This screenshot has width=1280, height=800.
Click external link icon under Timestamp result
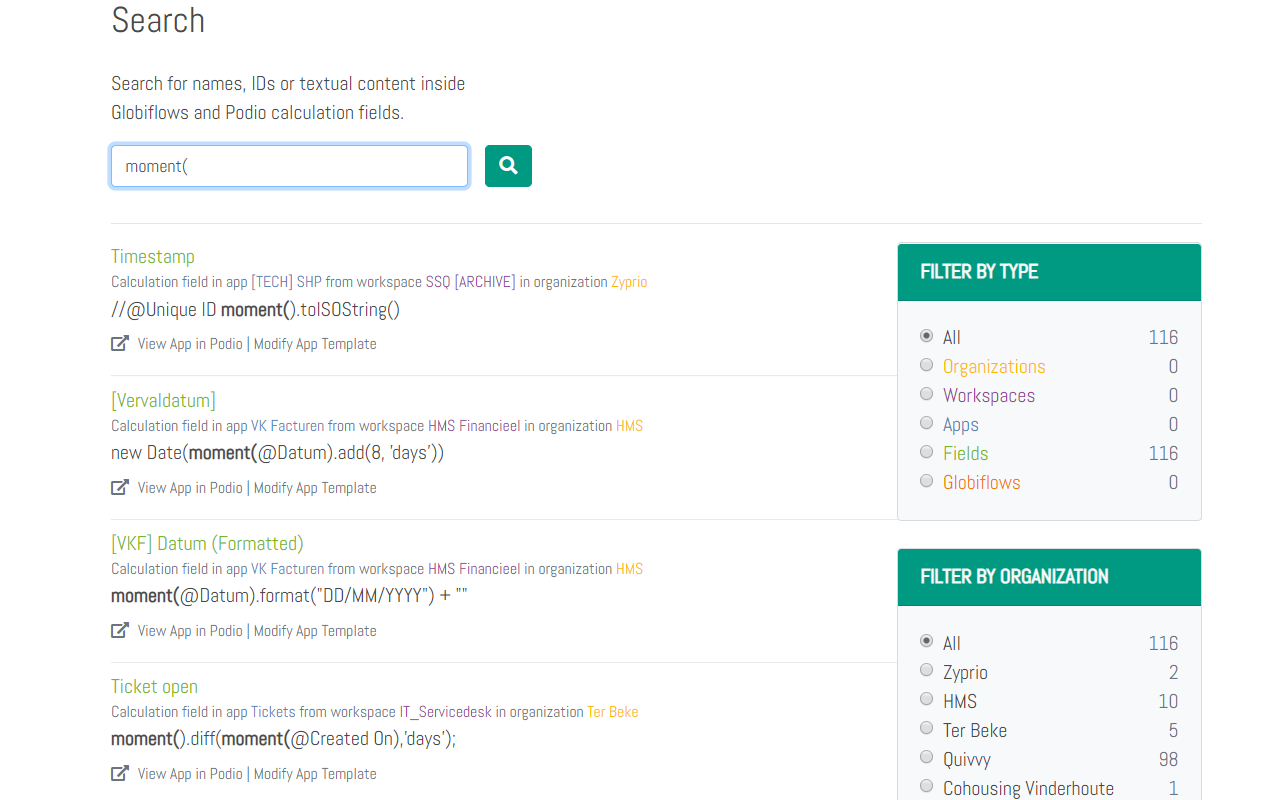pos(120,344)
